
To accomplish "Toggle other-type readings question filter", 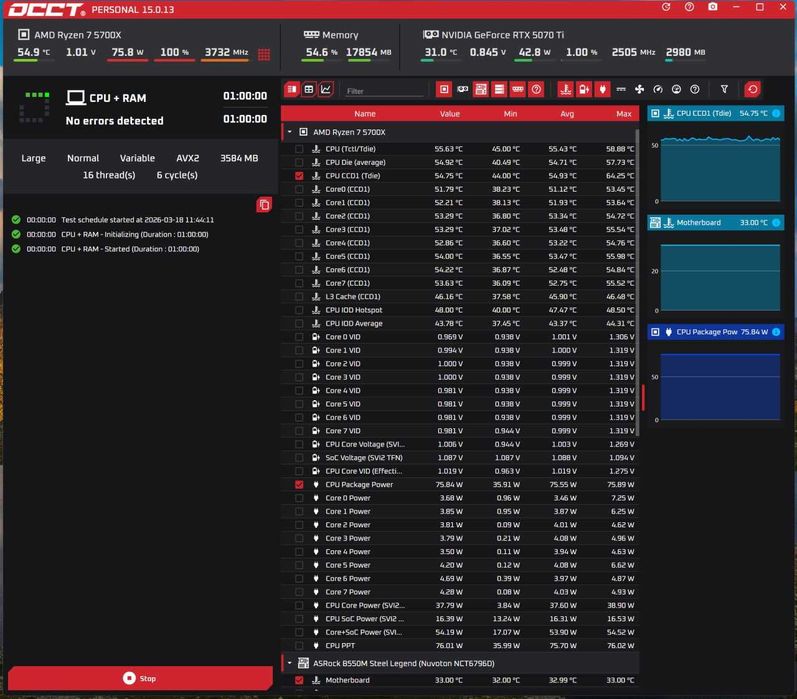I will click(x=695, y=89).
